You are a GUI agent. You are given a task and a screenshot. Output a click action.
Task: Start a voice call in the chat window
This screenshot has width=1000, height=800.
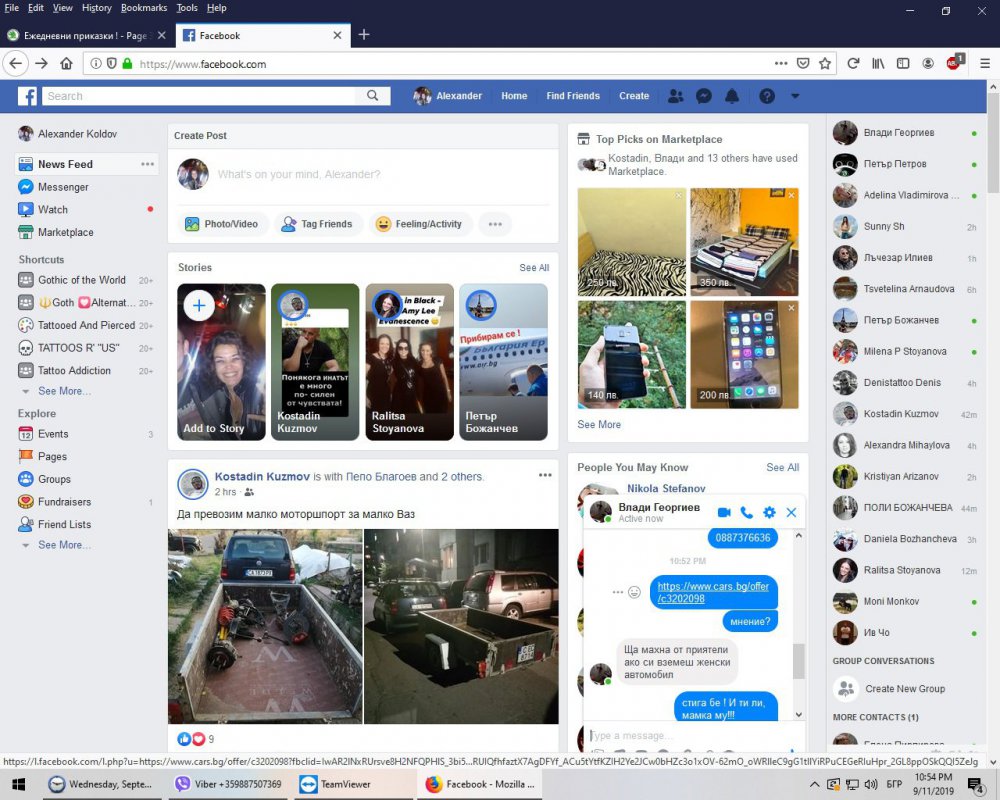tap(747, 512)
